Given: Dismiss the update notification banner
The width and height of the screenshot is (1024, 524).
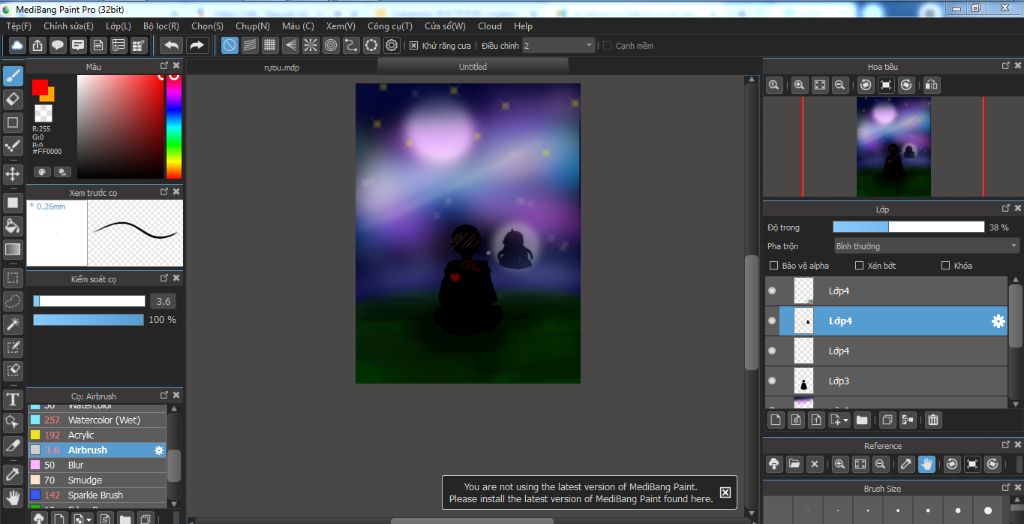Looking at the screenshot, I should point(725,492).
